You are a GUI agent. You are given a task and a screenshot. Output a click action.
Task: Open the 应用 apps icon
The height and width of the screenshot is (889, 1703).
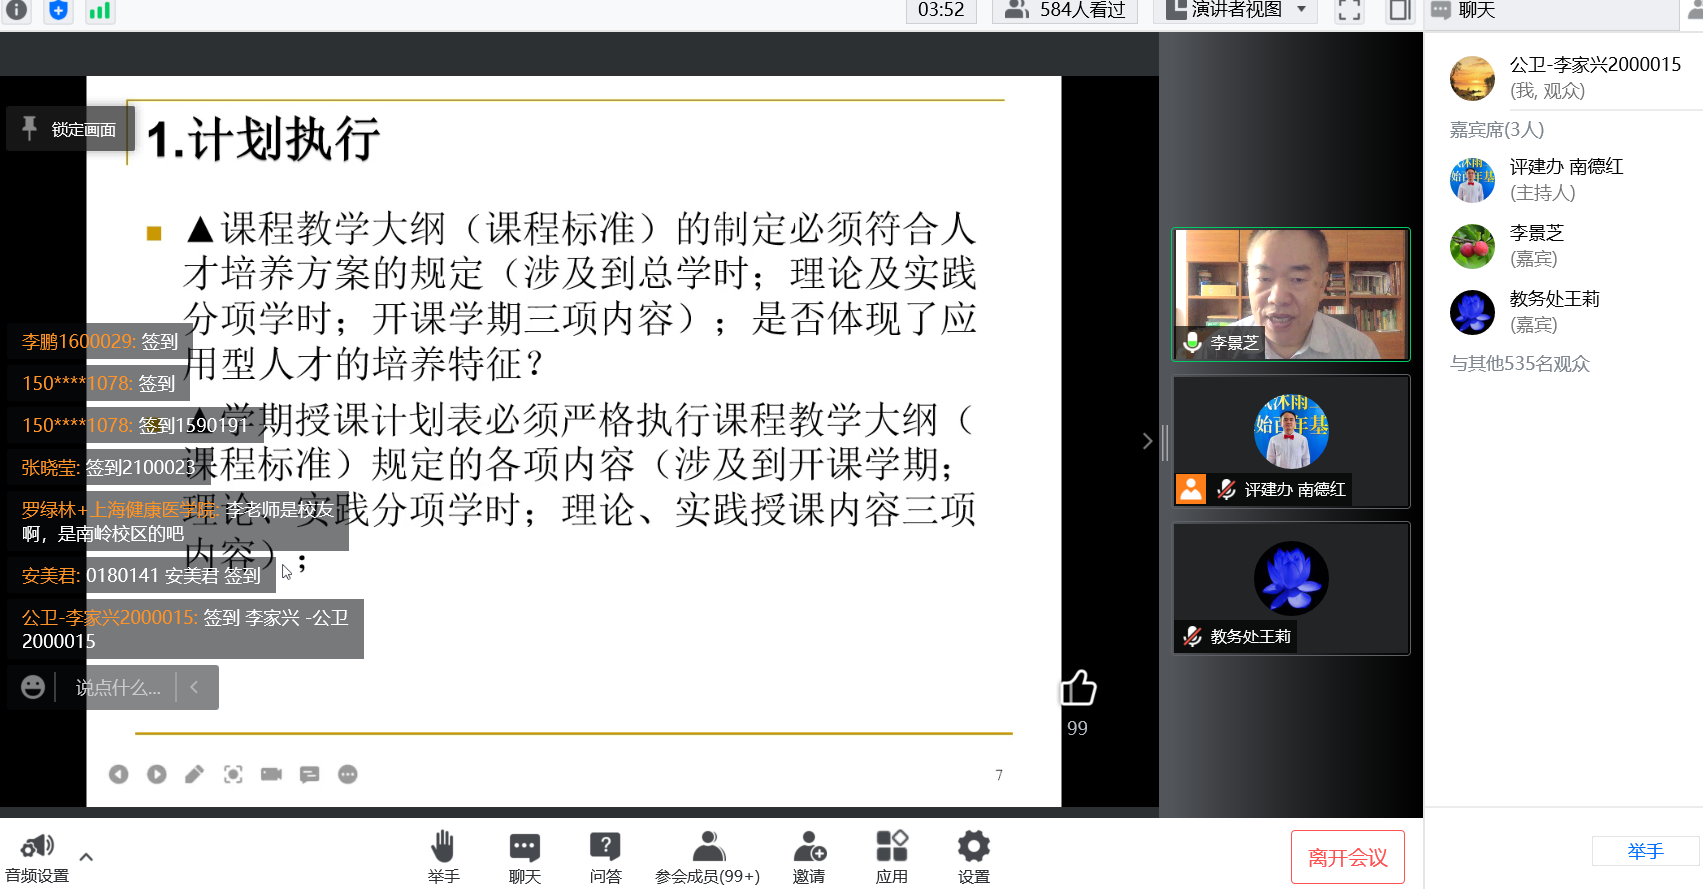[891, 857]
